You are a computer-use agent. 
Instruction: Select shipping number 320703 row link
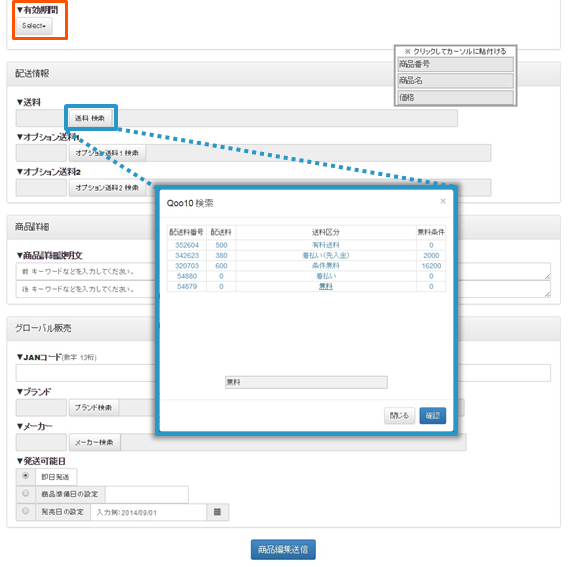[x=187, y=266]
